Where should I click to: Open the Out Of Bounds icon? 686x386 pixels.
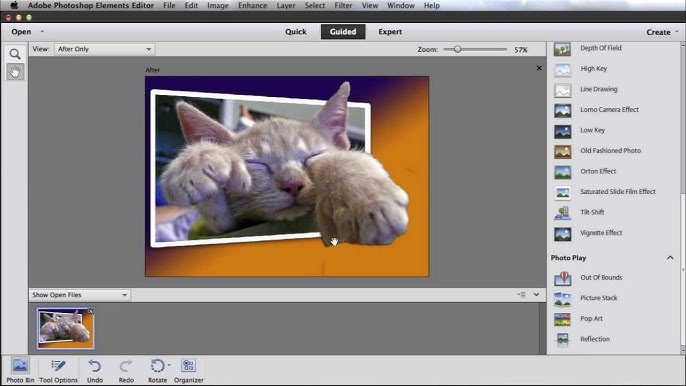pos(562,278)
